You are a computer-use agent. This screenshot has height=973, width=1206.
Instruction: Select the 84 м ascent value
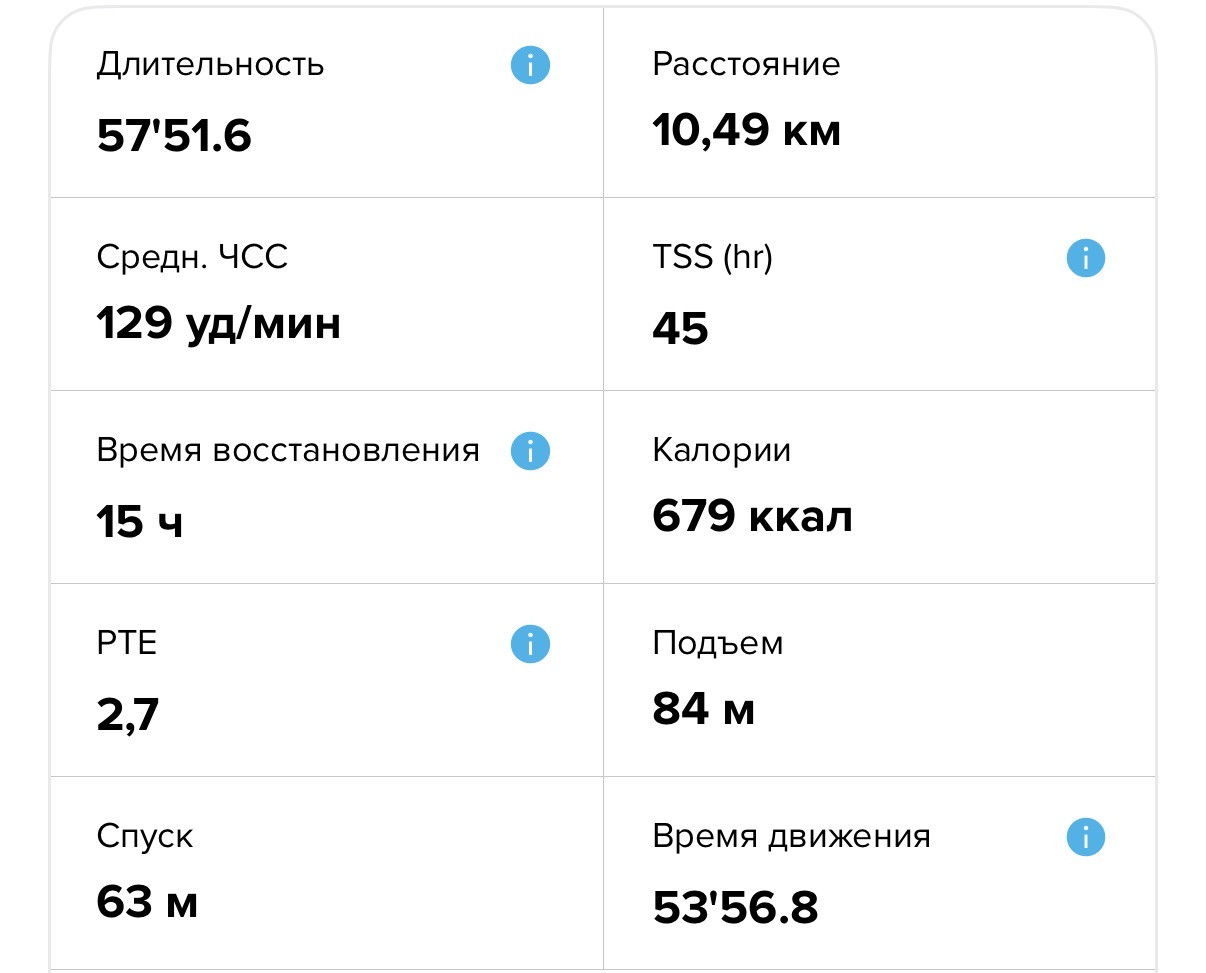[704, 710]
